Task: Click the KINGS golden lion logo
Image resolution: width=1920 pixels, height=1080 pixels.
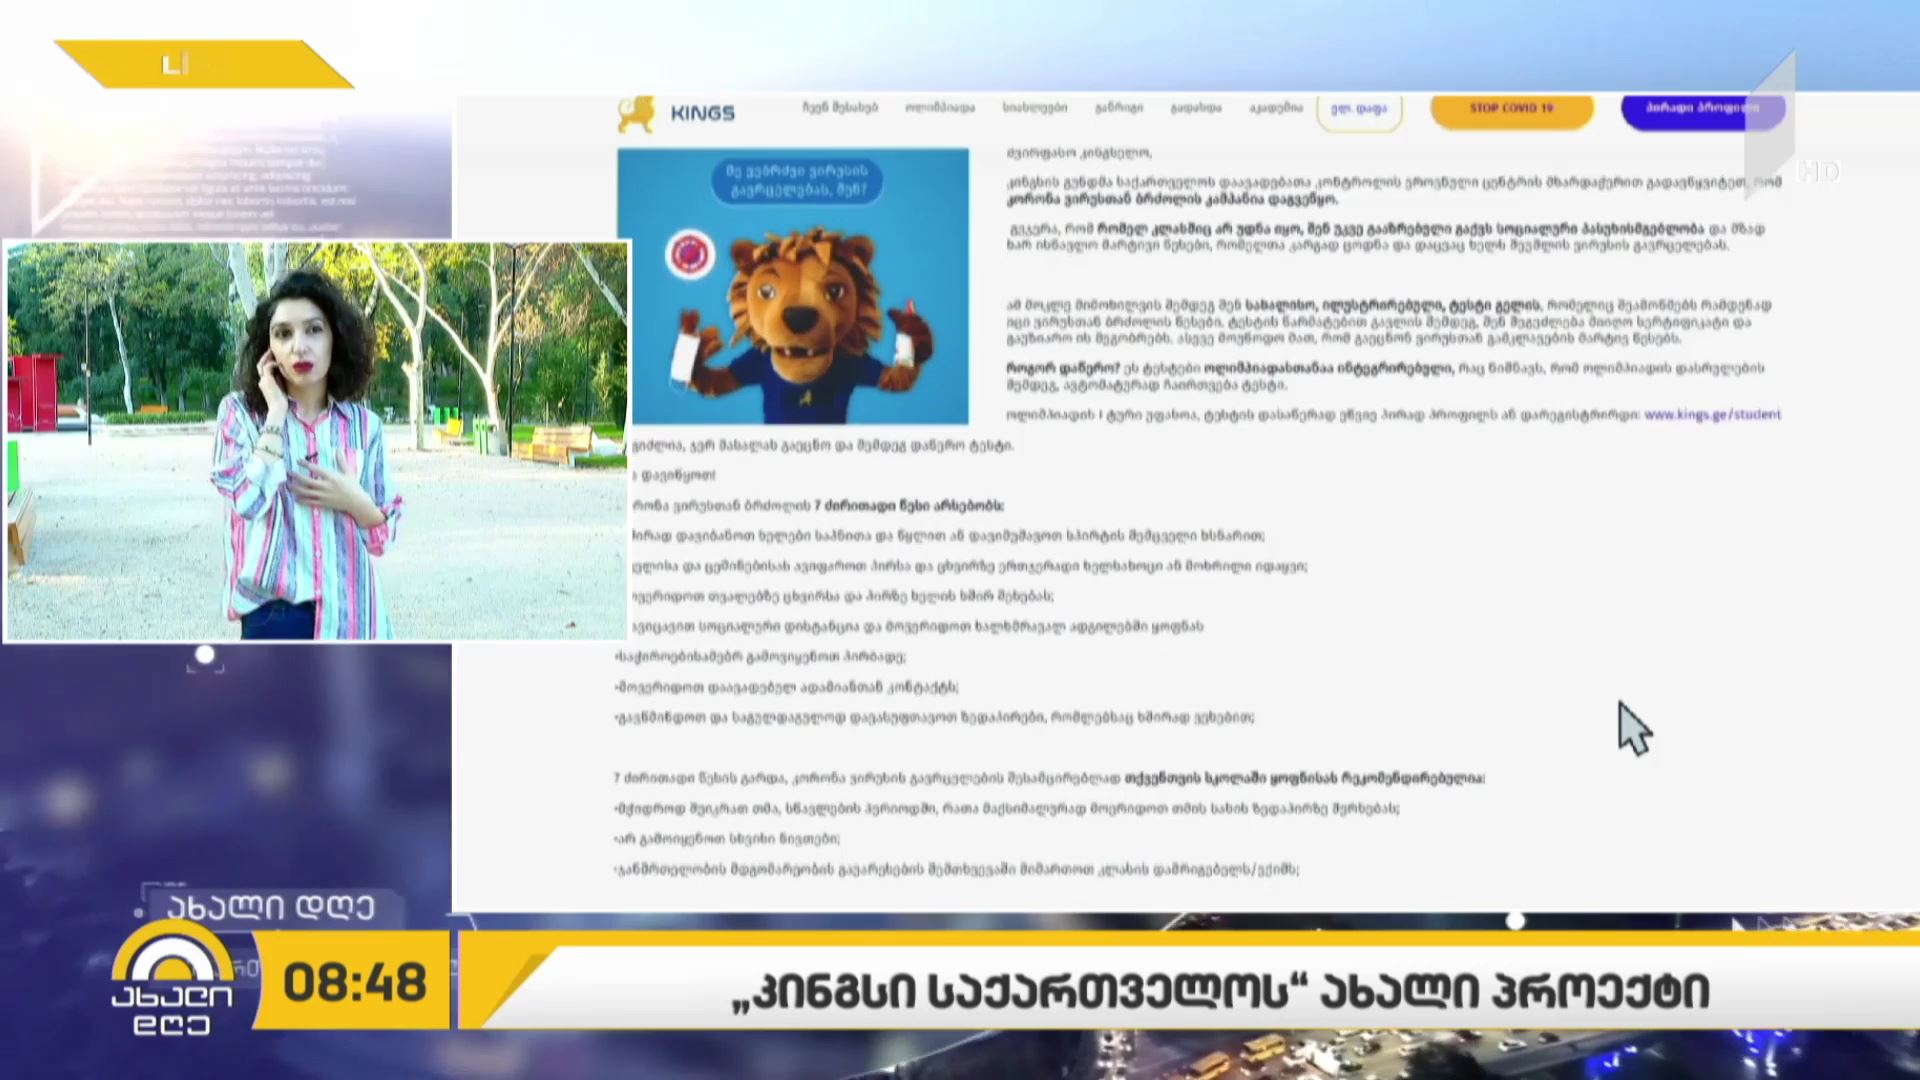Action: click(x=636, y=114)
